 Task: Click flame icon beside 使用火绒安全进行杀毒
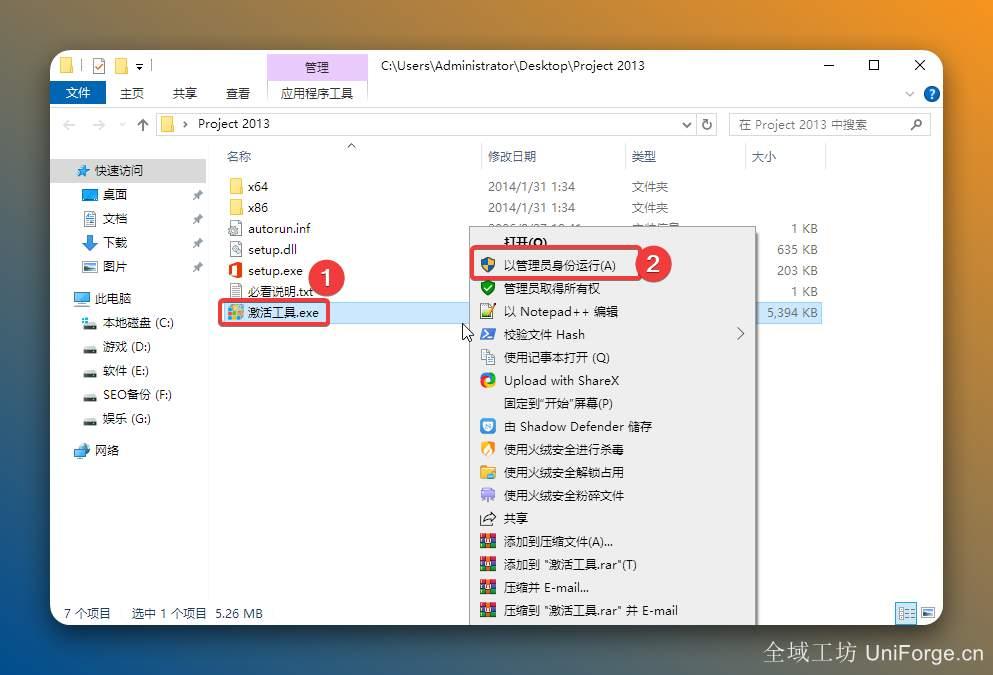tap(488, 449)
